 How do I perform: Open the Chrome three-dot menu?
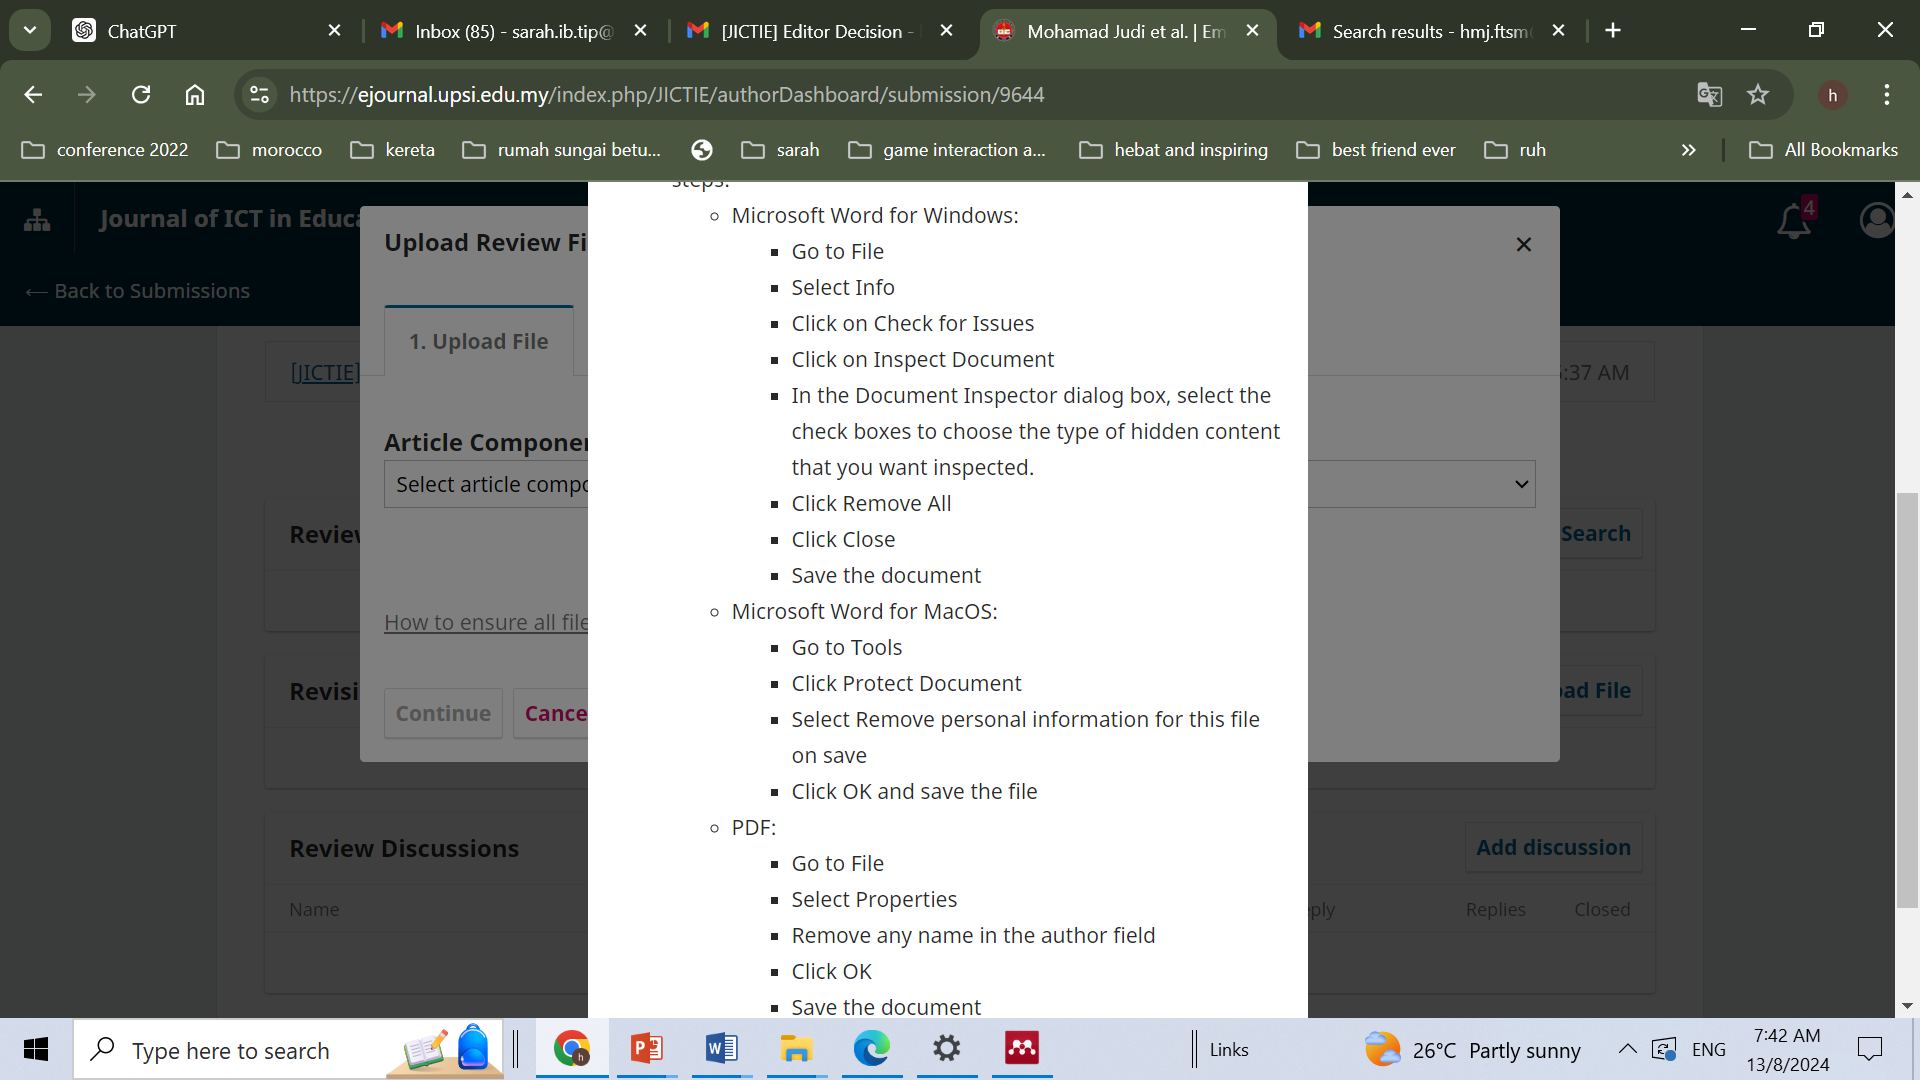[1886, 95]
